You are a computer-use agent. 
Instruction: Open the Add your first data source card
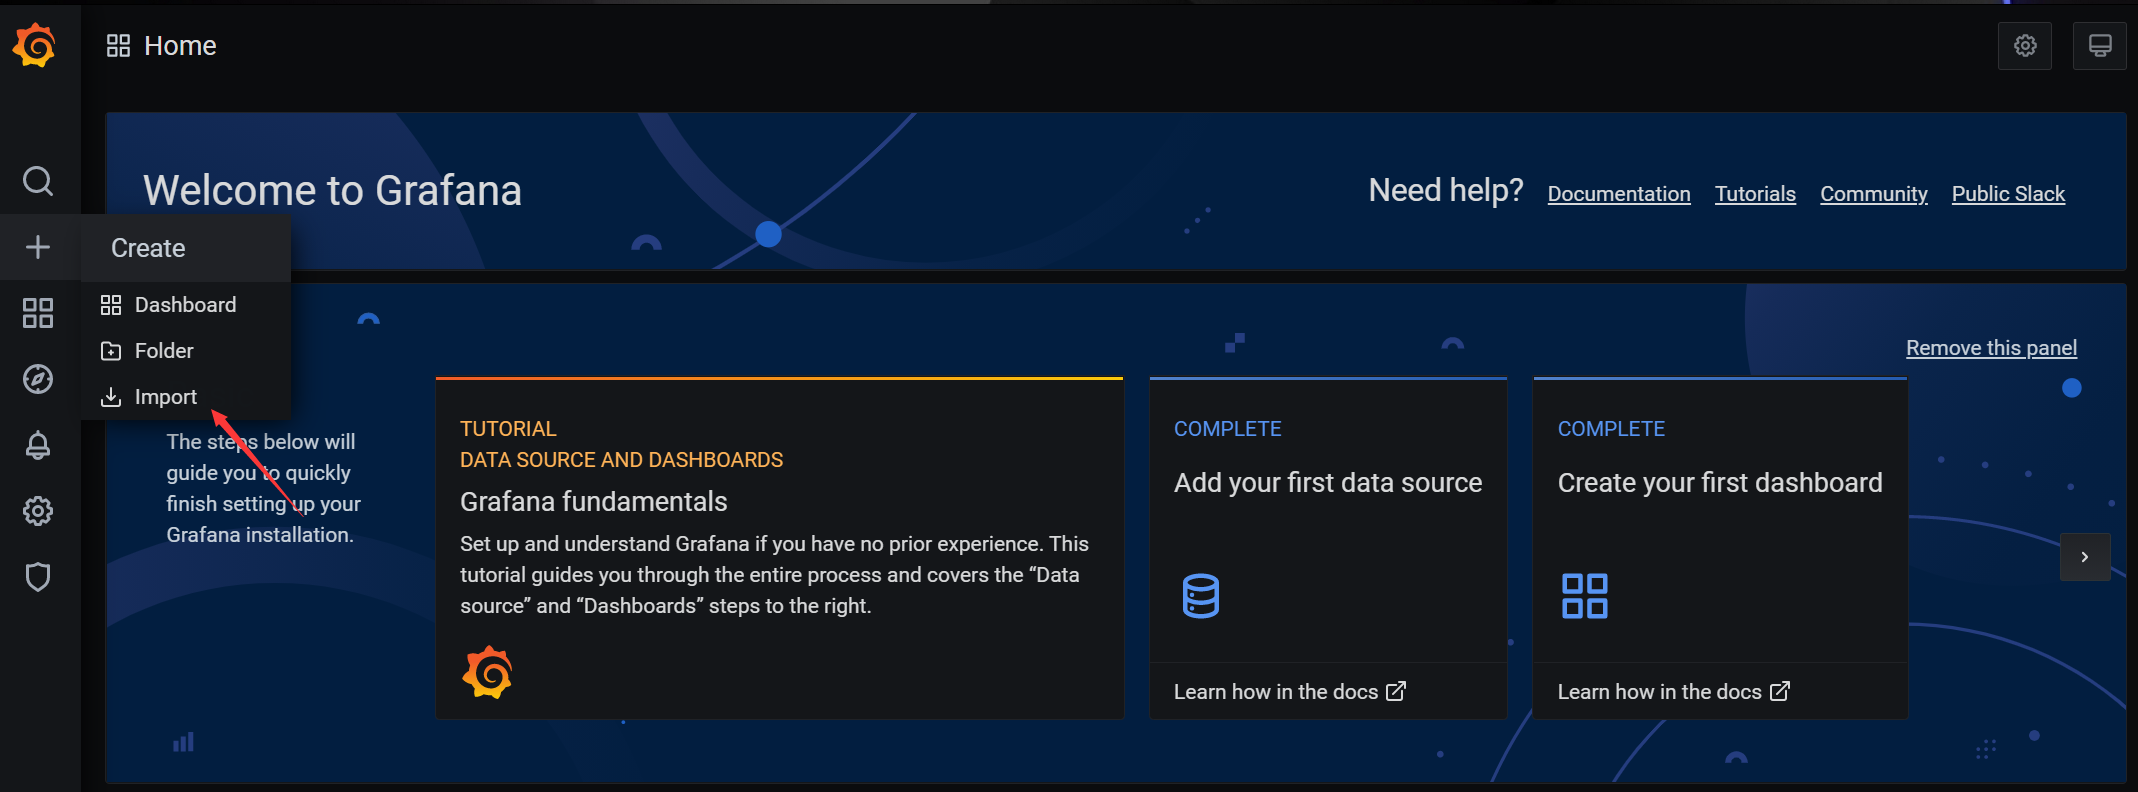[1328, 548]
